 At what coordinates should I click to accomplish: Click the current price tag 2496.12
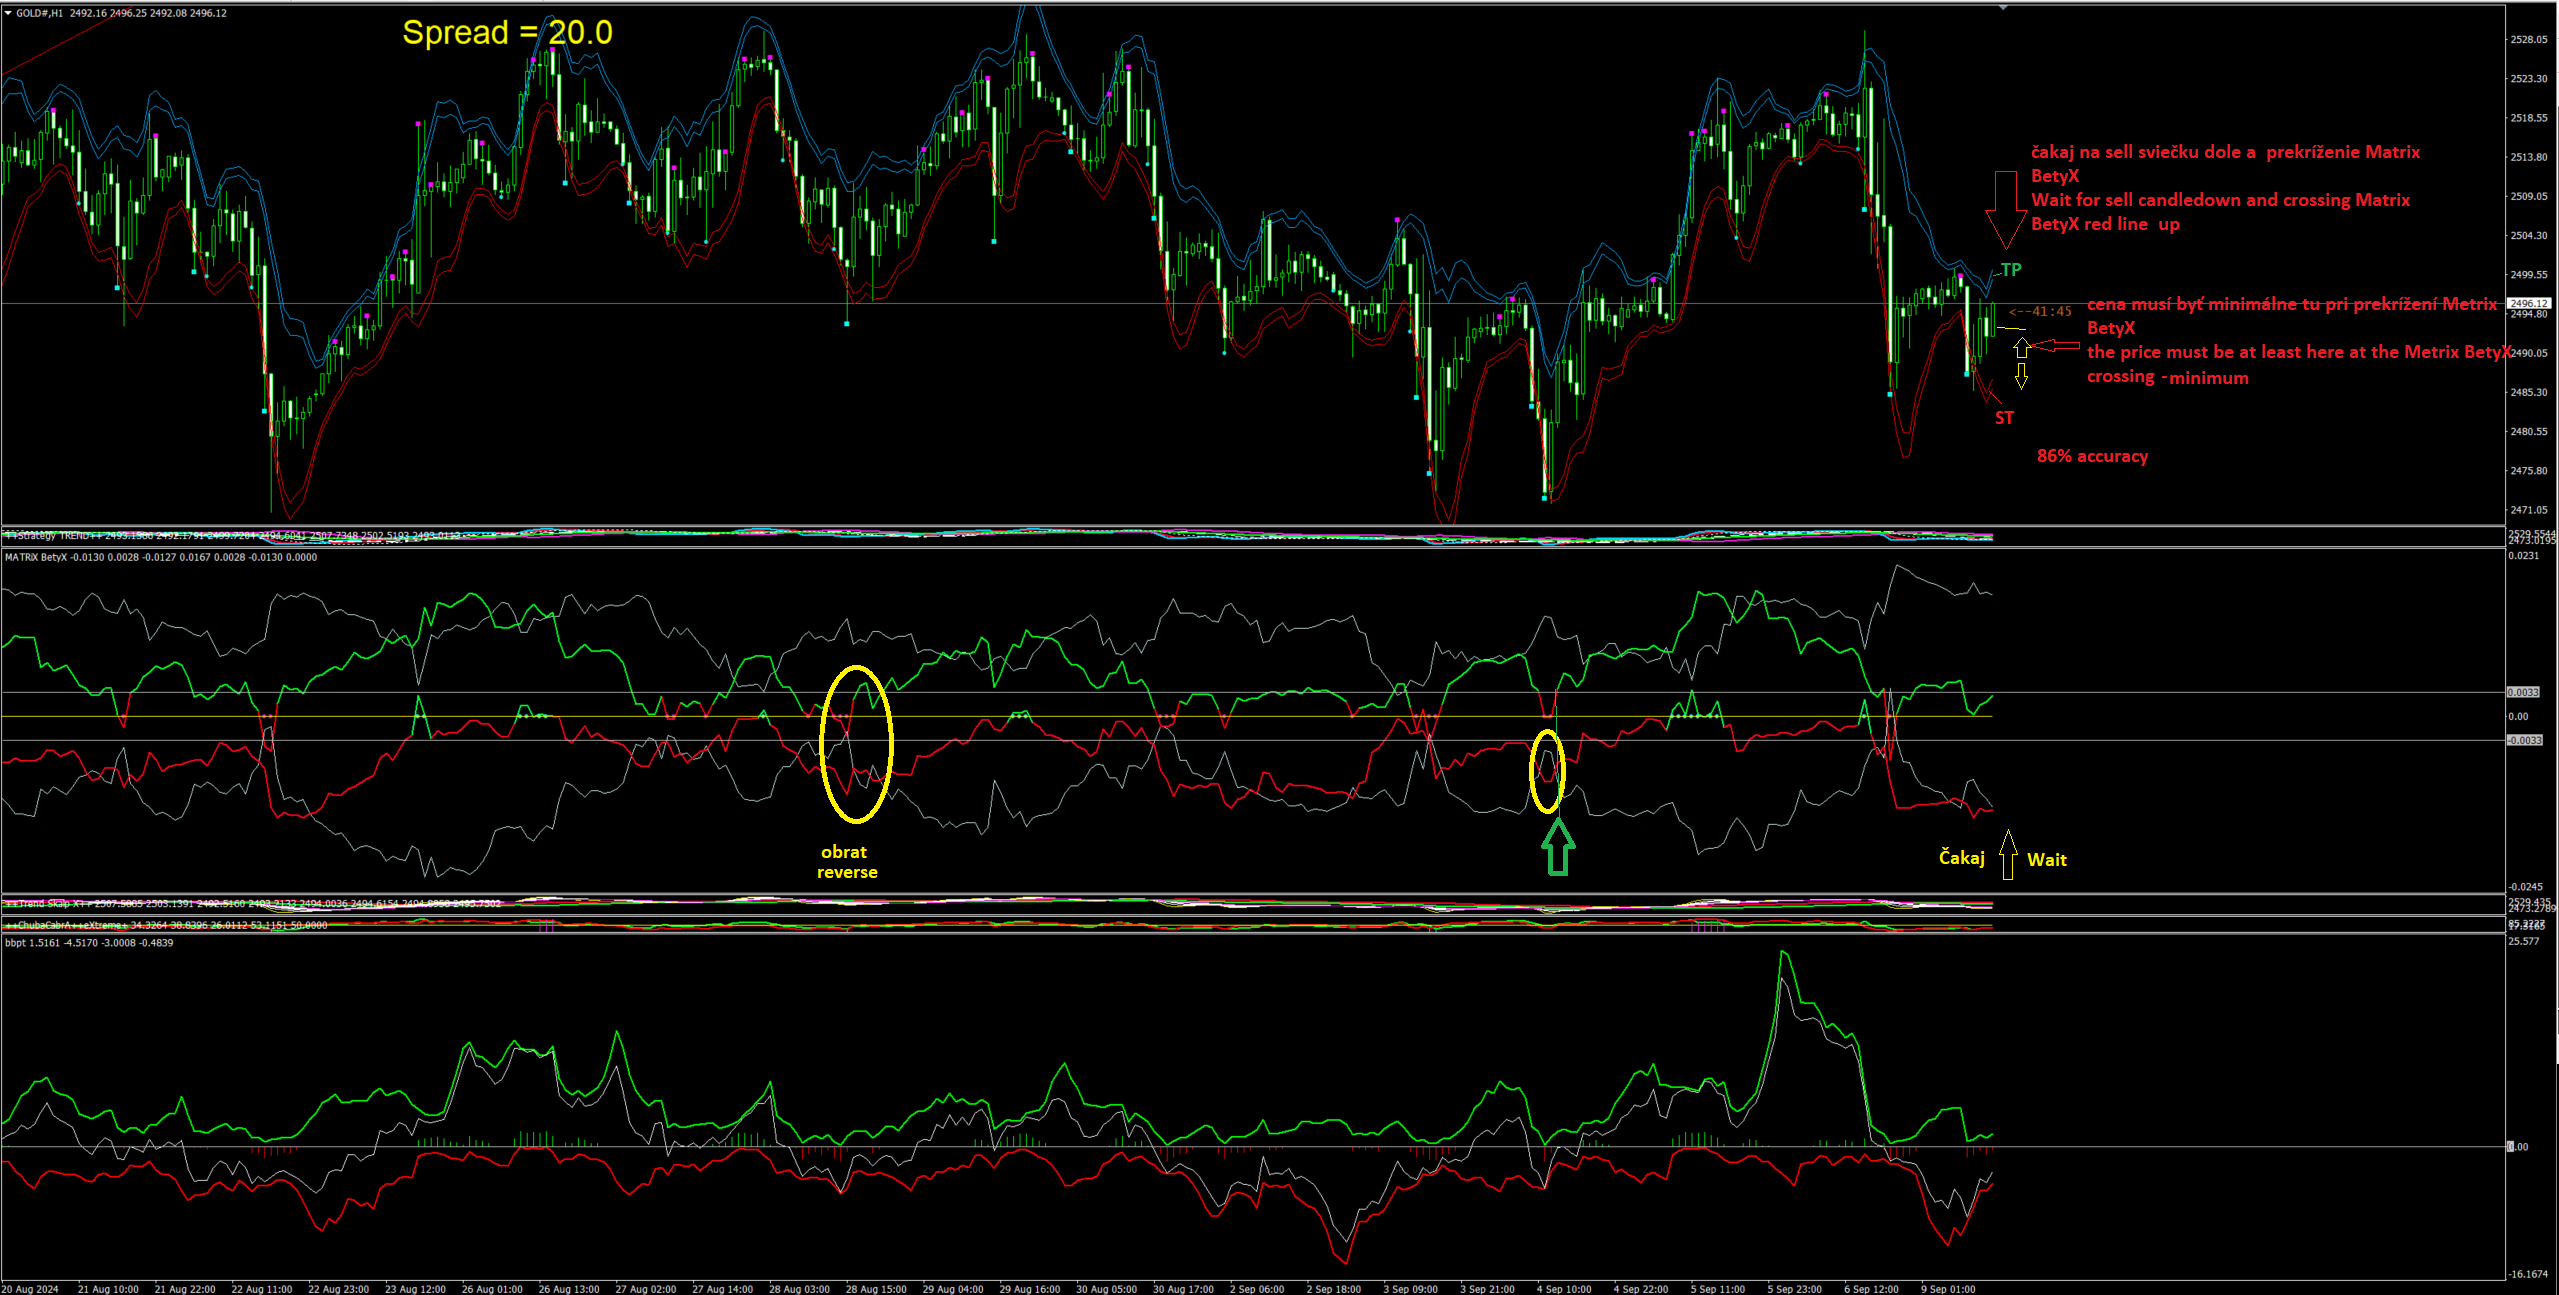pos(2529,303)
